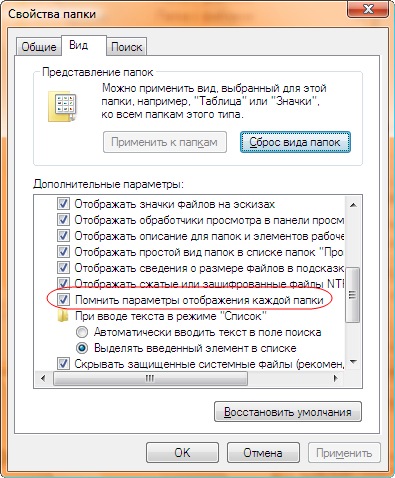Cancel the dialog with Отмена
This screenshot has height=478, width=395.
[x=263, y=453]
